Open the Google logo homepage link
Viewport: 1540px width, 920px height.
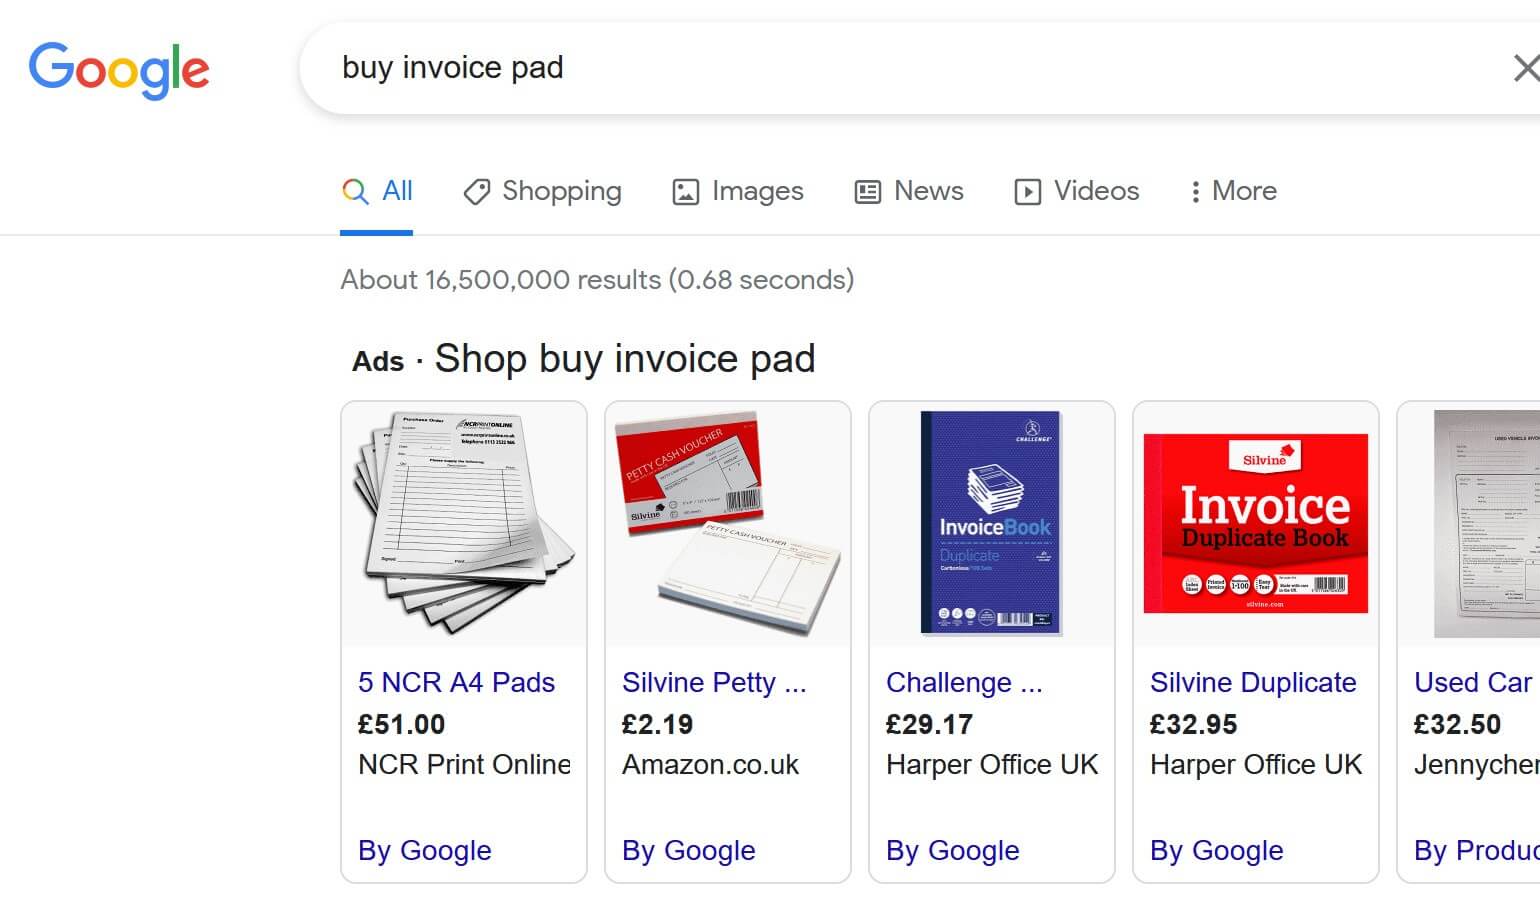click(x=119, y=70)
